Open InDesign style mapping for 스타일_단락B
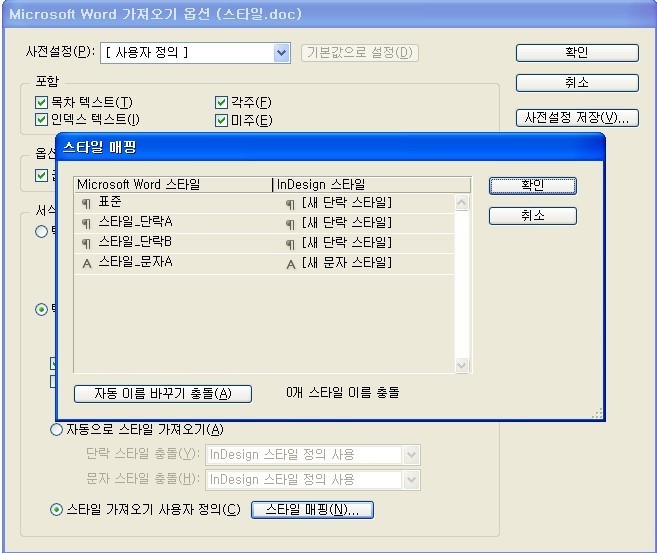This screenshot has height=553, width=657. tap(347, 243)
